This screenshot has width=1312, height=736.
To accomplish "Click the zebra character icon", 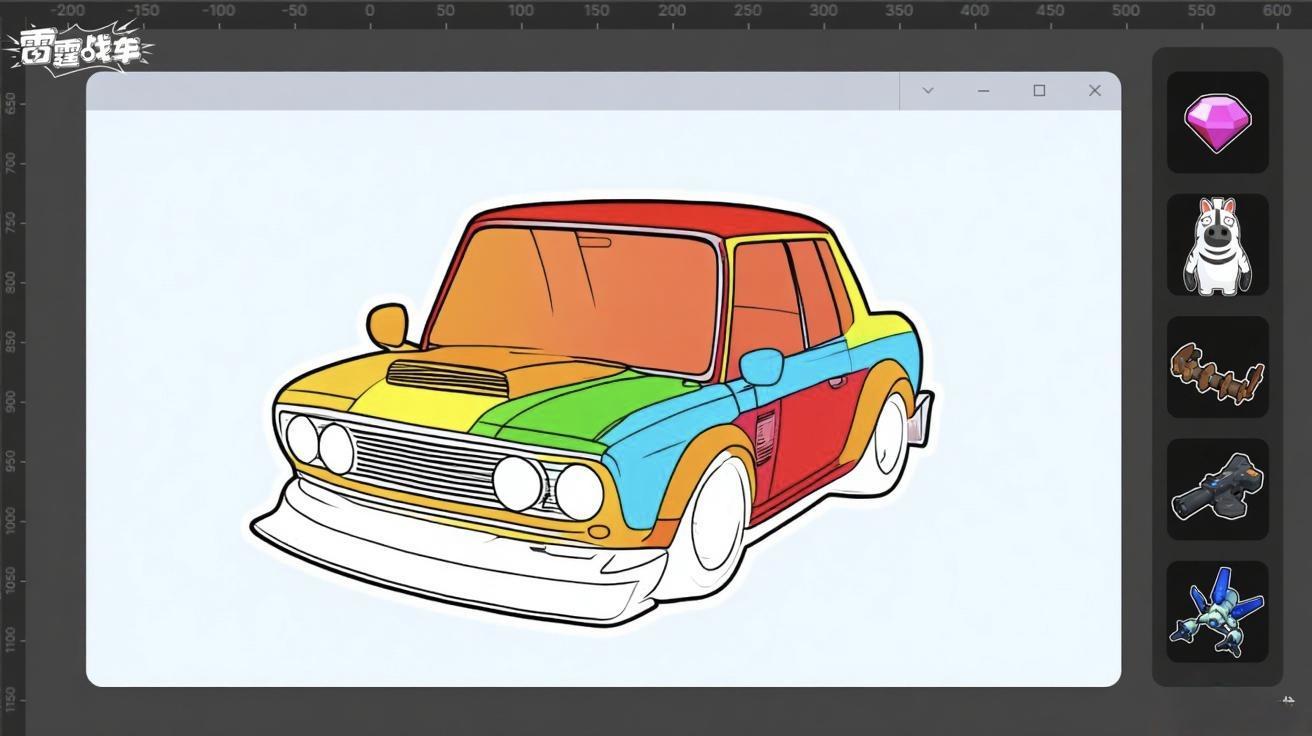I will tap(1217, 245).
